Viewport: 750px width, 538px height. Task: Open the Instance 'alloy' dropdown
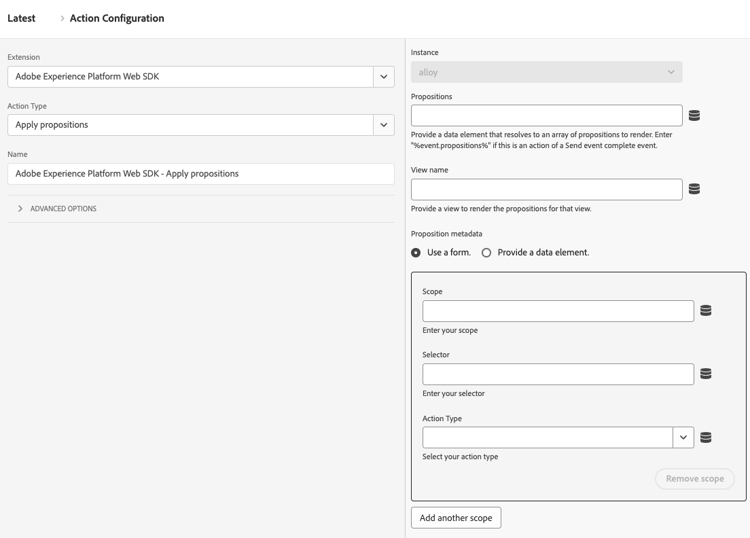click(x=546, y=72)
